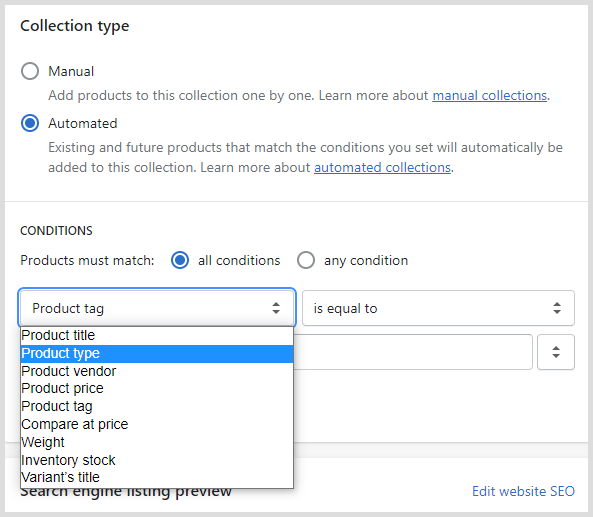Open the 'is equal to' operator dropdown
Image resolution: width=593 pixels, height=517 pixels.
(x=438, y=308)
